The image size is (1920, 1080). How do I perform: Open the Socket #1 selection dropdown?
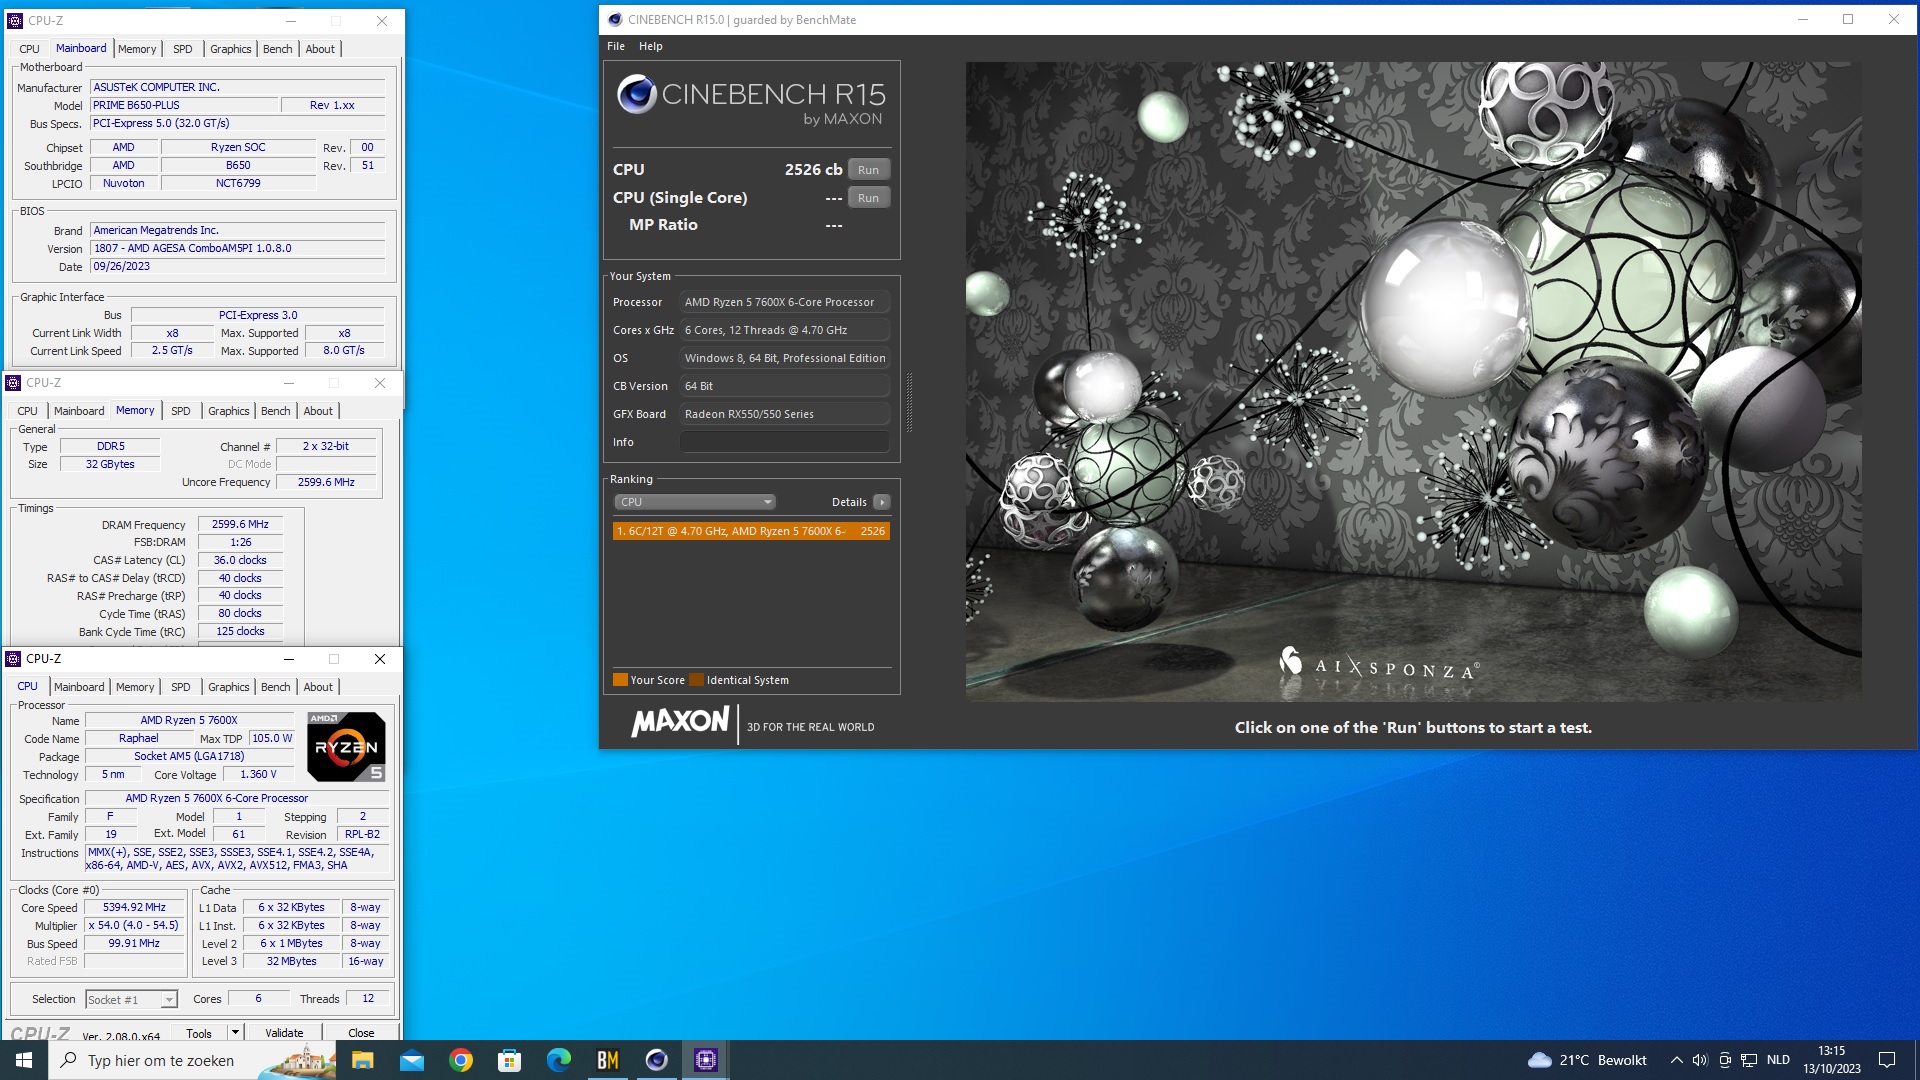pyautogui.click(x=131, y=999)
